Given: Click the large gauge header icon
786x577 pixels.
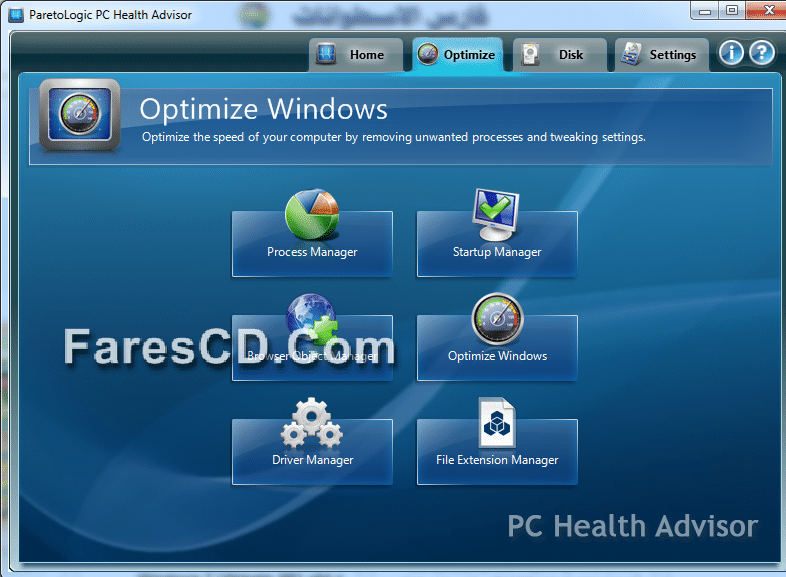Looking at the screenshot, I should point(80,114).
